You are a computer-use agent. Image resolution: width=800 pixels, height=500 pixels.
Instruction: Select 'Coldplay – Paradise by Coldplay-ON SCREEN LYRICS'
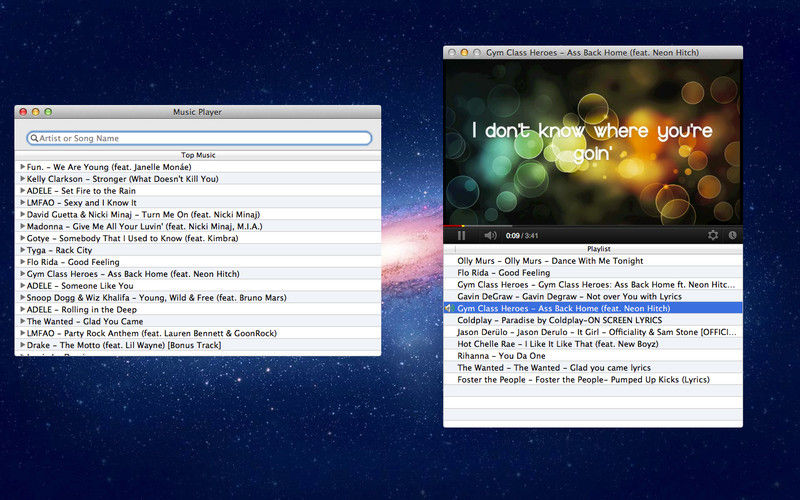coord(593,320)
